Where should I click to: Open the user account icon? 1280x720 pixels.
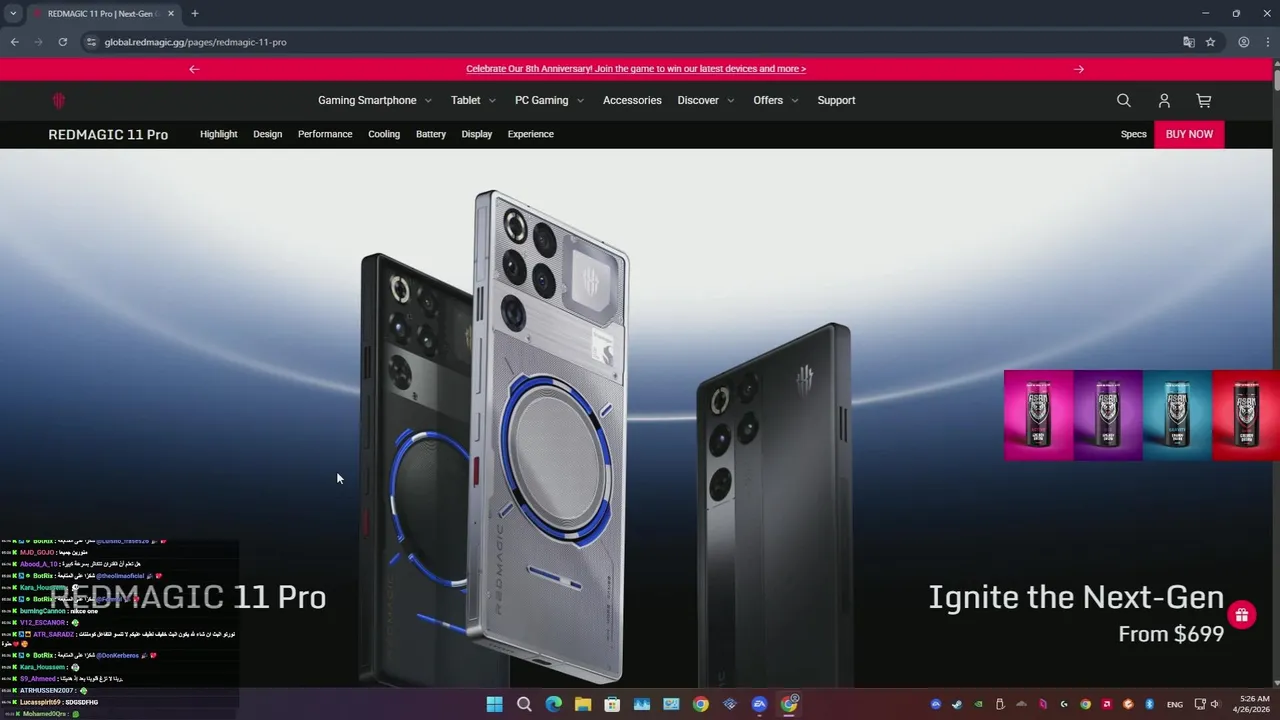pos(1164,100)
